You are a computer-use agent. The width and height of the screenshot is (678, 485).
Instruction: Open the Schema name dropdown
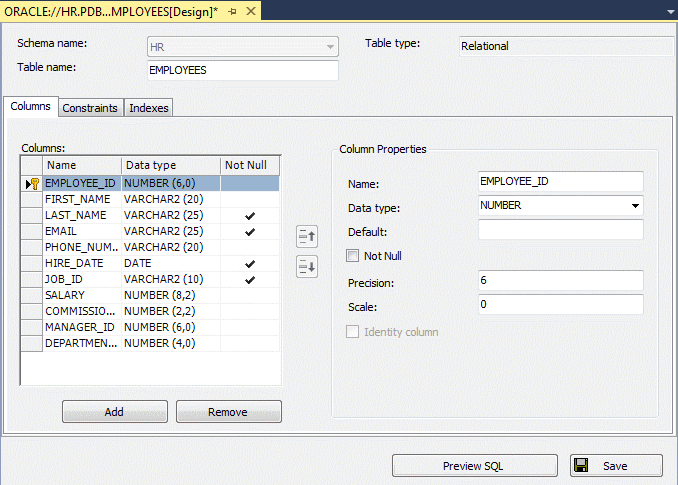tap(330, 47)
